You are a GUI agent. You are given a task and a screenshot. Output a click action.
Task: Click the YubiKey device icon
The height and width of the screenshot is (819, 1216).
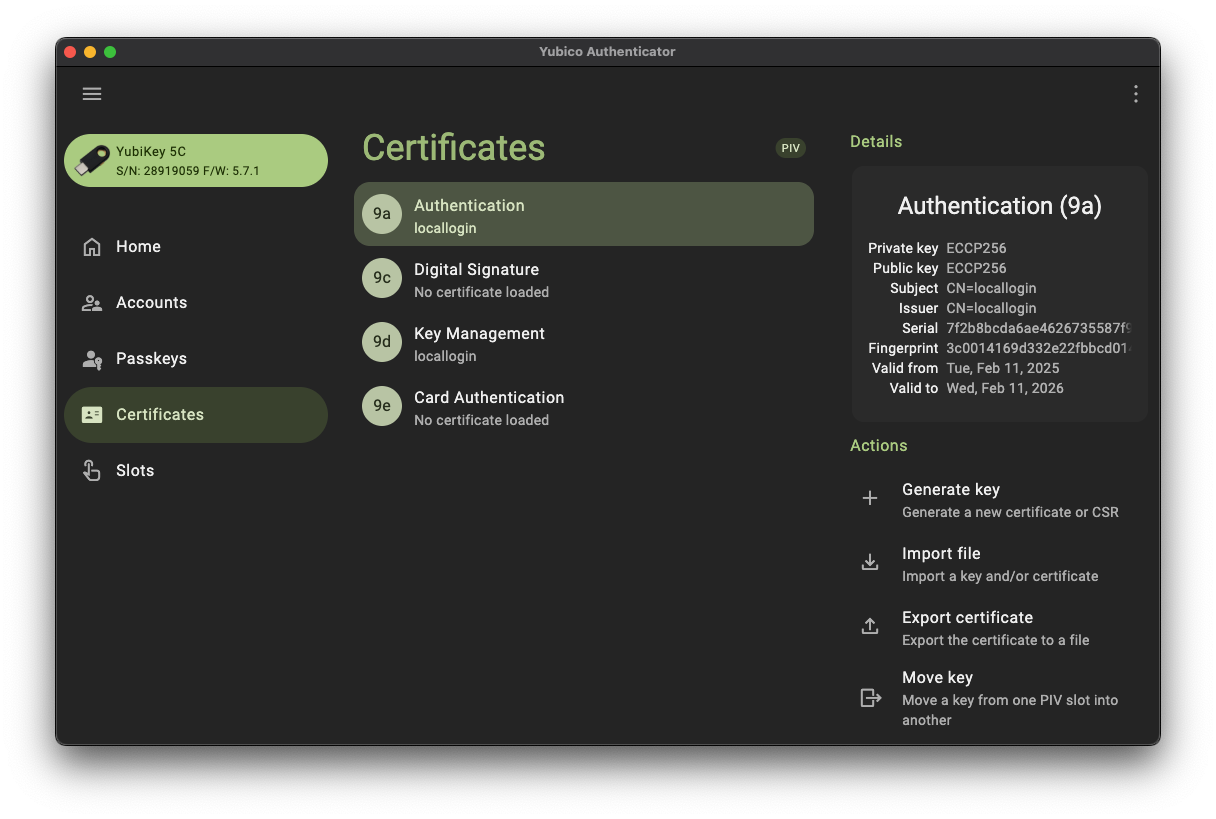coord(93,161)
